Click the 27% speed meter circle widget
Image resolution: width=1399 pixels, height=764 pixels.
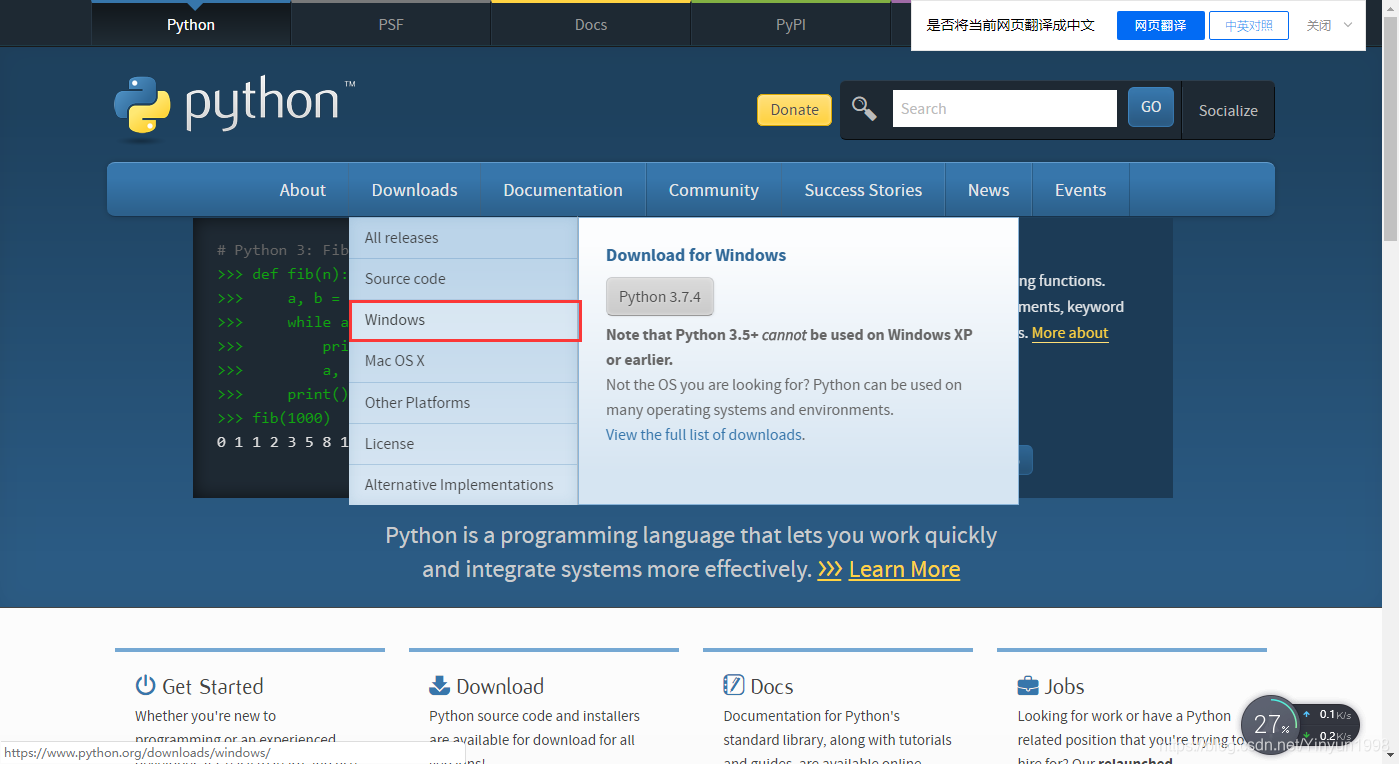click(1271, 725)
